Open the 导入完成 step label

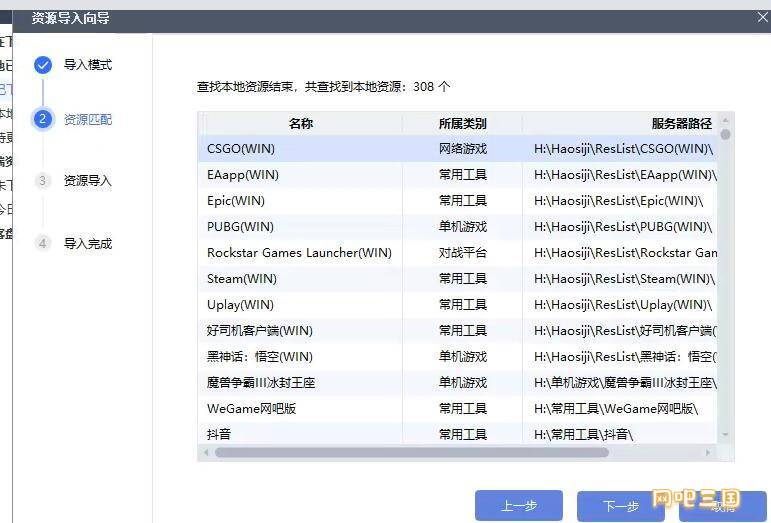point(88,243)
